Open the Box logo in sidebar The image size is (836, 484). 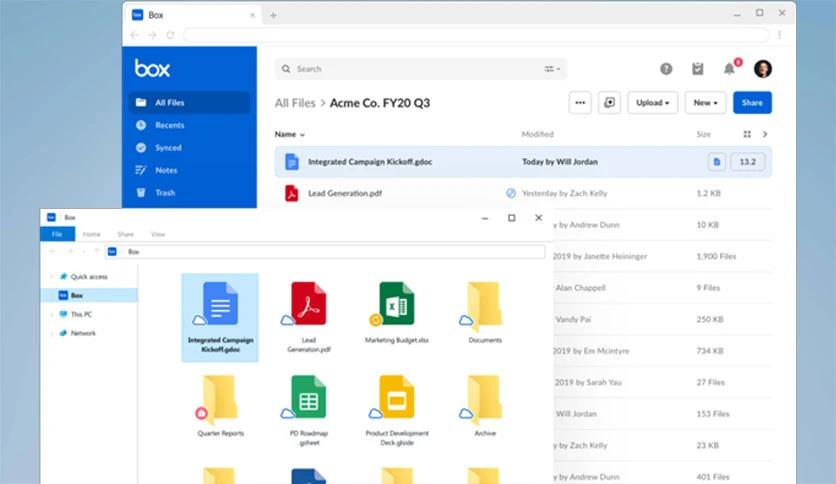(152, 68)
